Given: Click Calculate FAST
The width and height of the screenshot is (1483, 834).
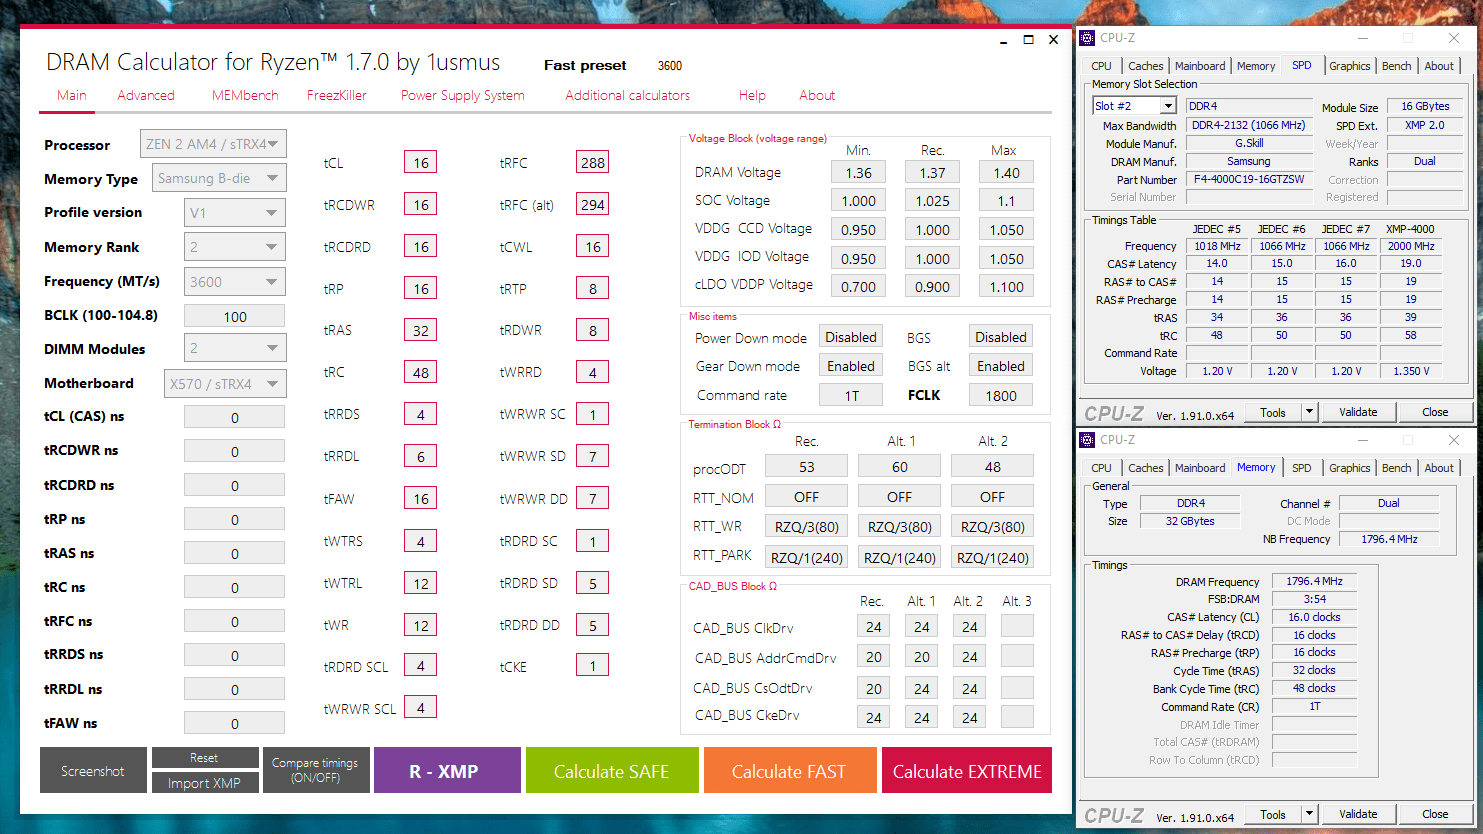Looking at the screenshot, I should [x=789, y=771].
